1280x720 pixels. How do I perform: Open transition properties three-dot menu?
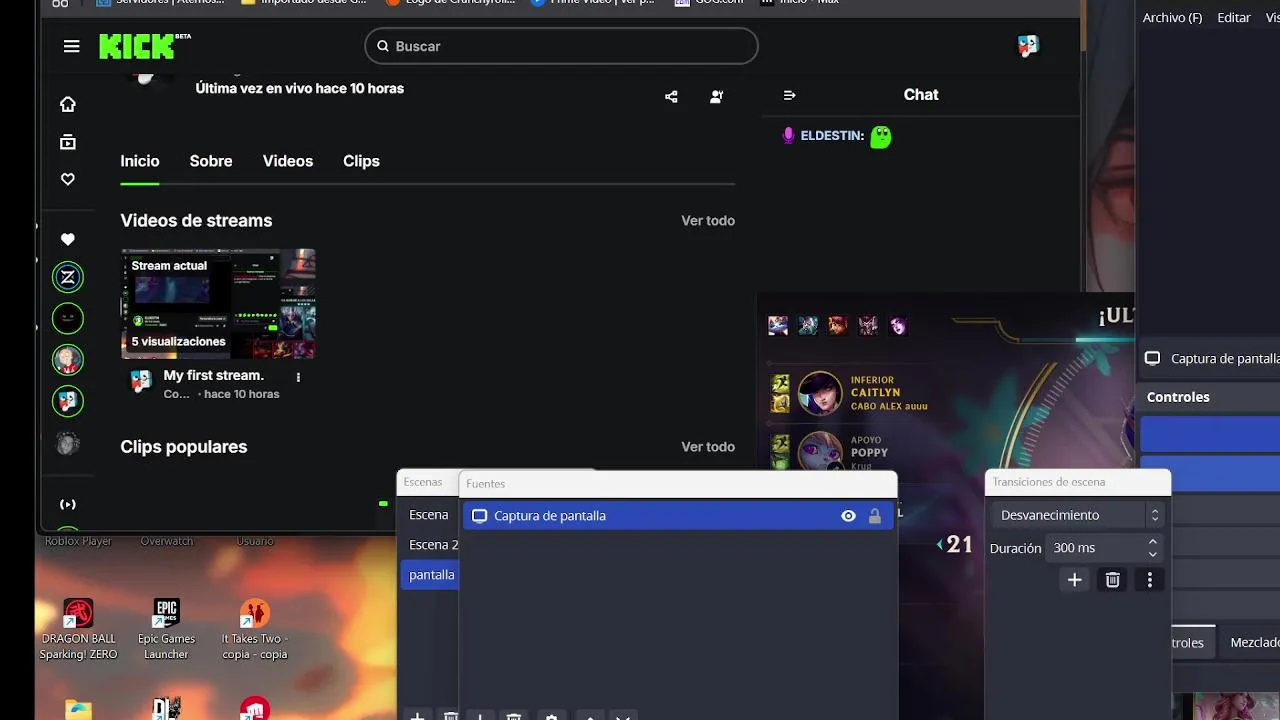(1150, 580)
